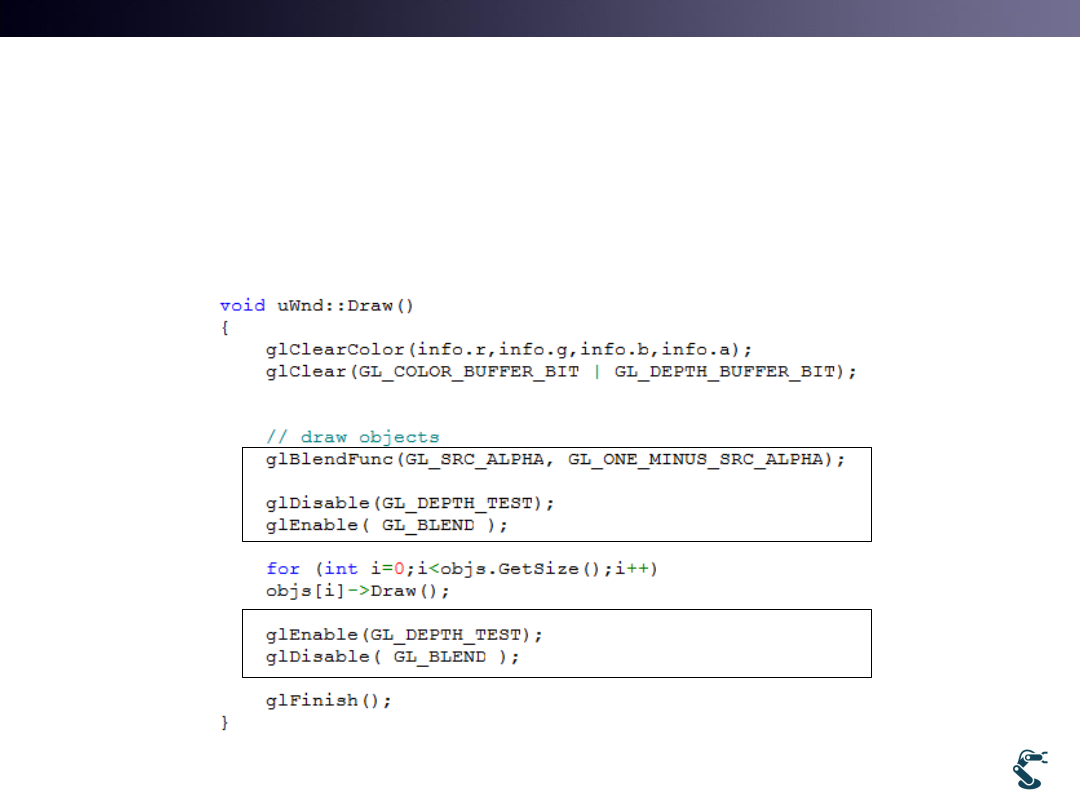Click the glEnable(GL_DEPTH_TEST) line
The width and height of the screenshot is (1080, 810).
(x=404, y=635)
